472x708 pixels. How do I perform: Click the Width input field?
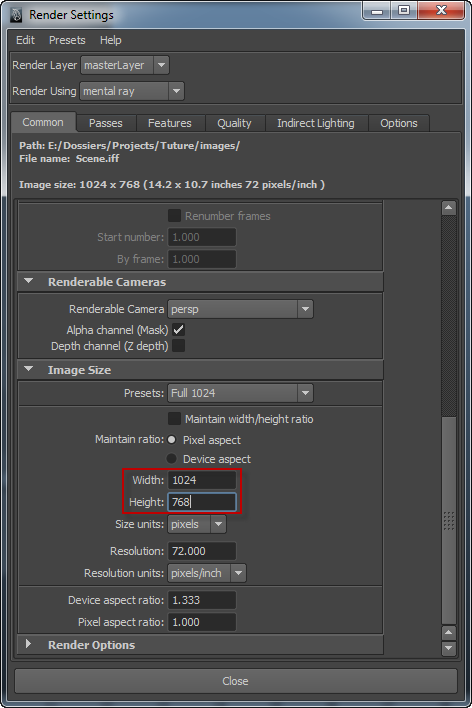click(202, 480)
